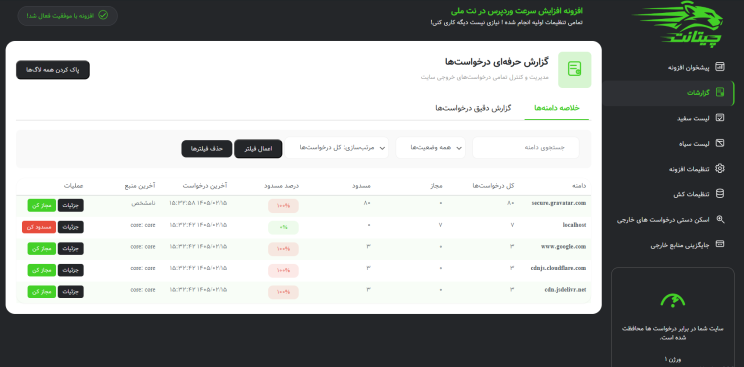Click the green report icon beside page title

pyautogui.click(x=575, y=69)
